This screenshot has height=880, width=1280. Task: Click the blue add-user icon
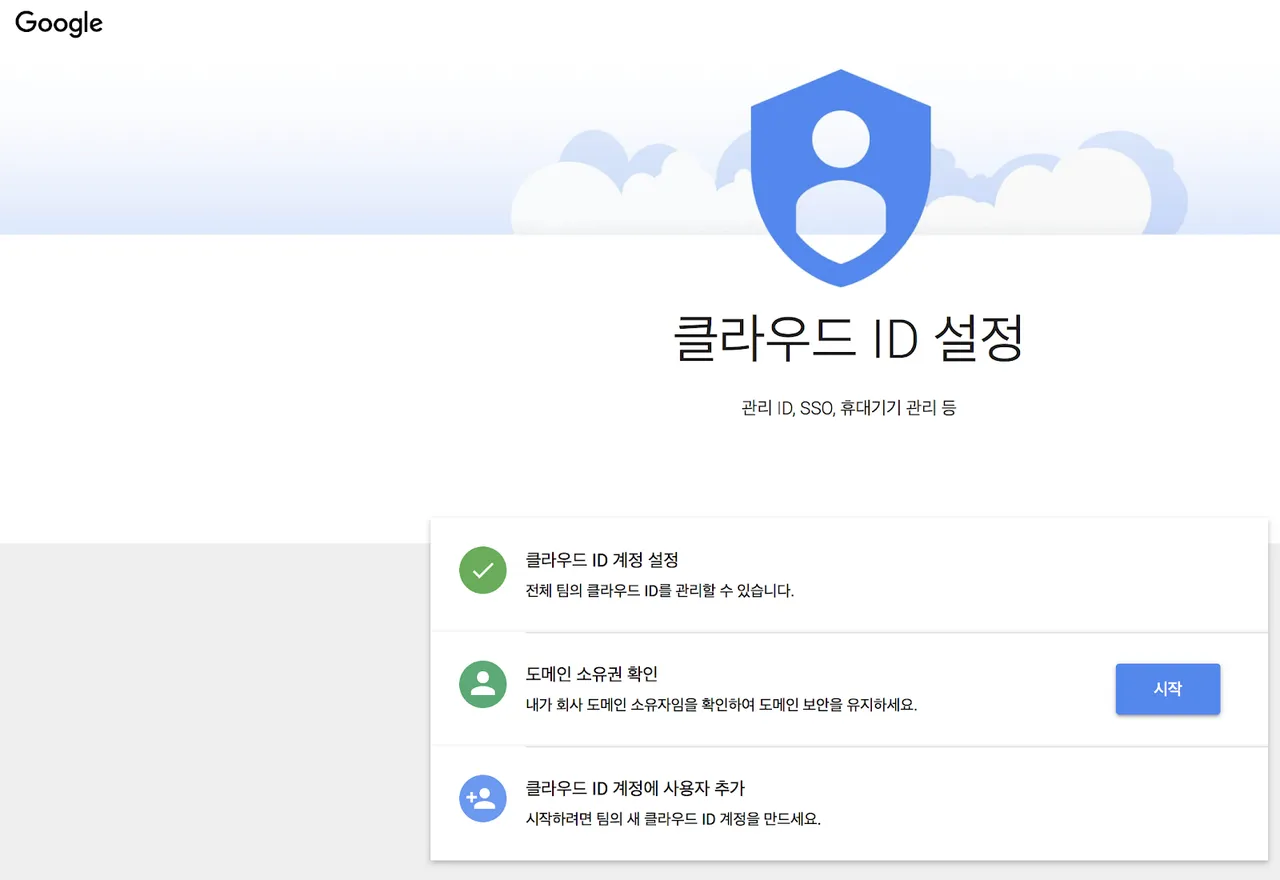(x=483, y=798)
